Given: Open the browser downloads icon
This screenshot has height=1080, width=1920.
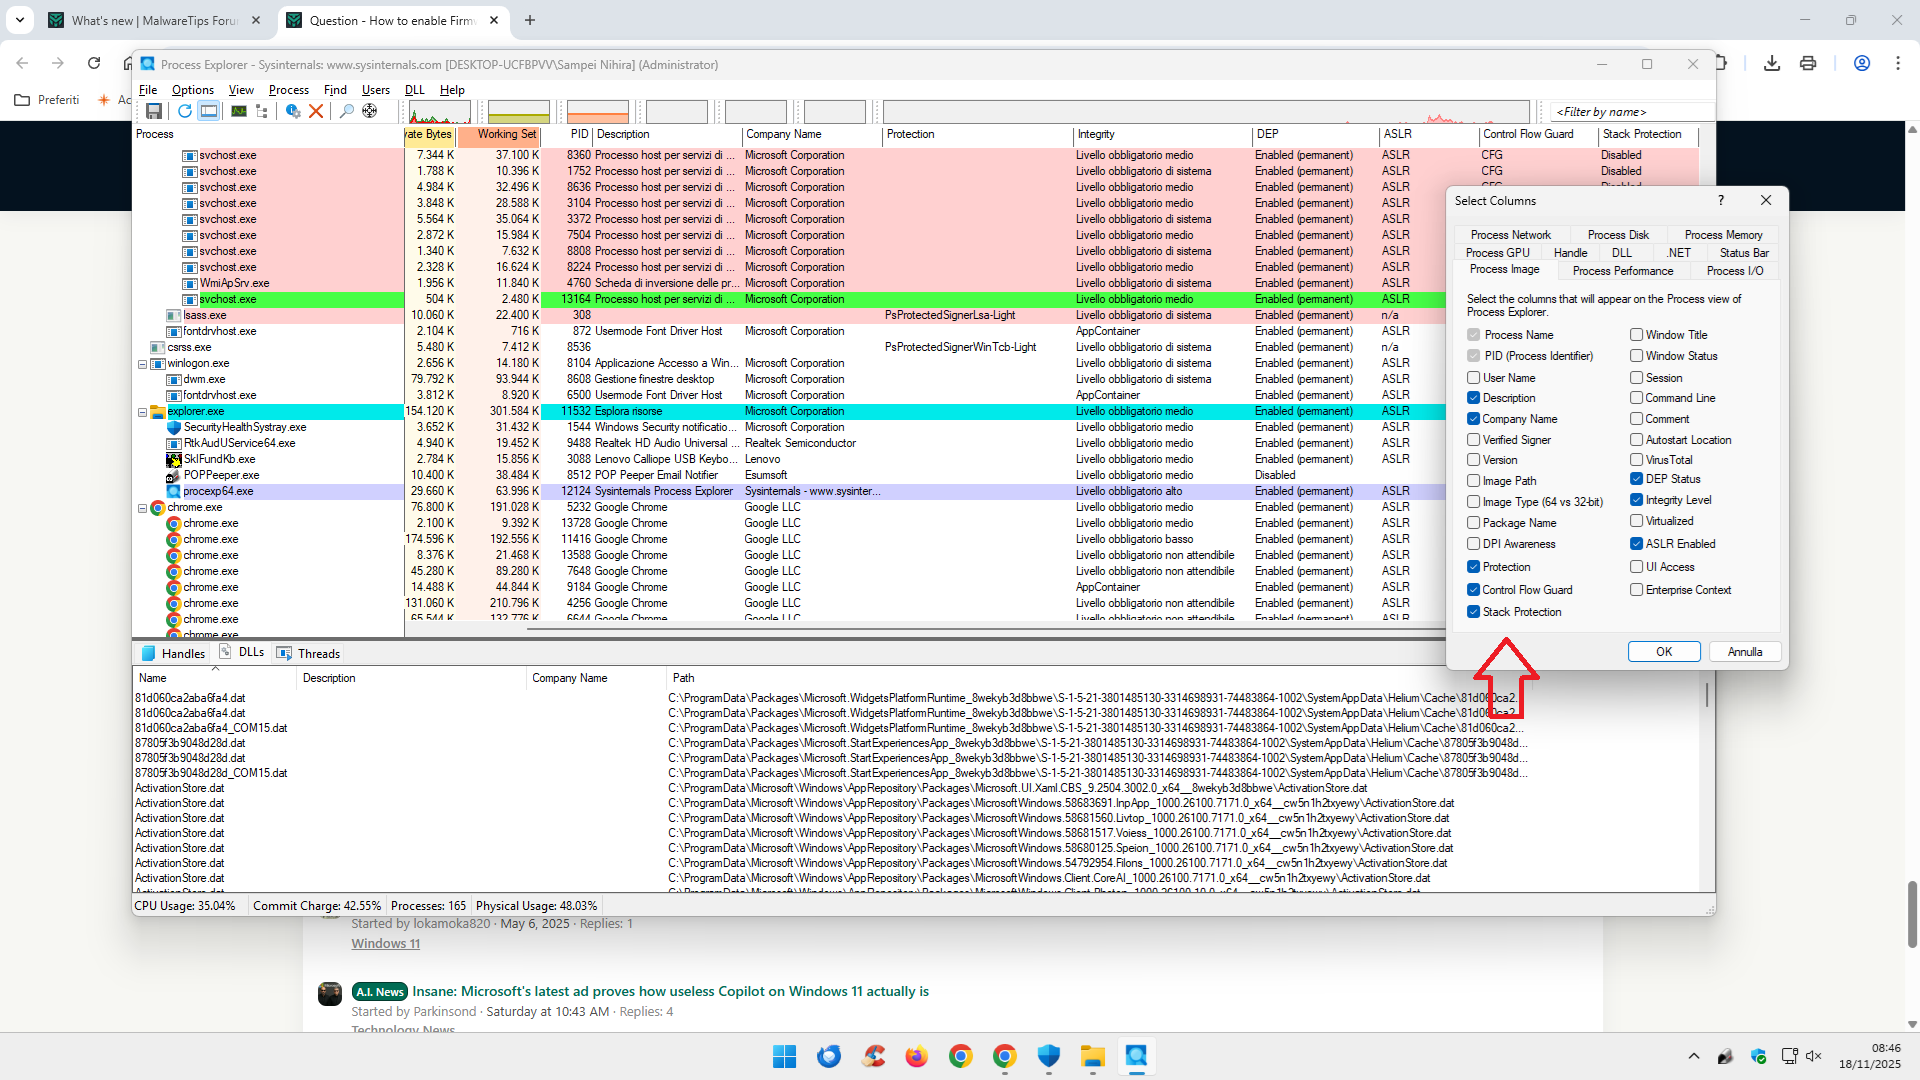Looking at the screenshot, I should (x=1772, y=63).
